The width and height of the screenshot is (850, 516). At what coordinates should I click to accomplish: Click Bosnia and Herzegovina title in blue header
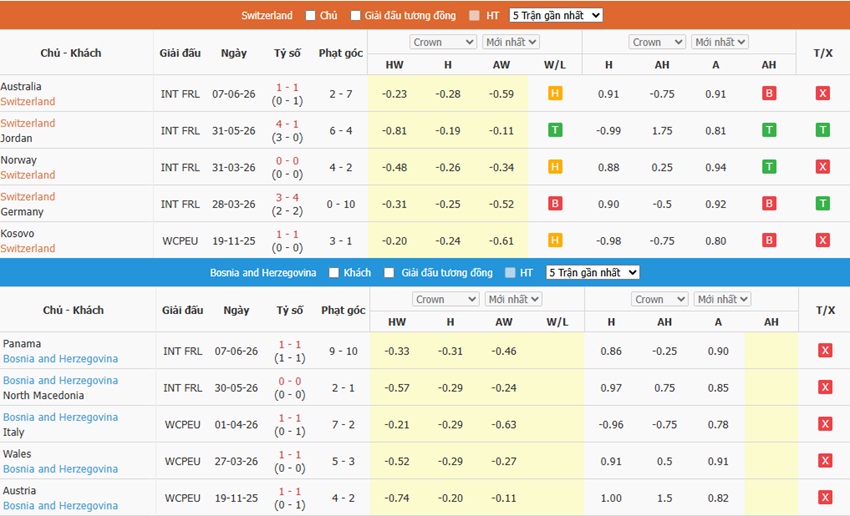[x=263, y=273]
